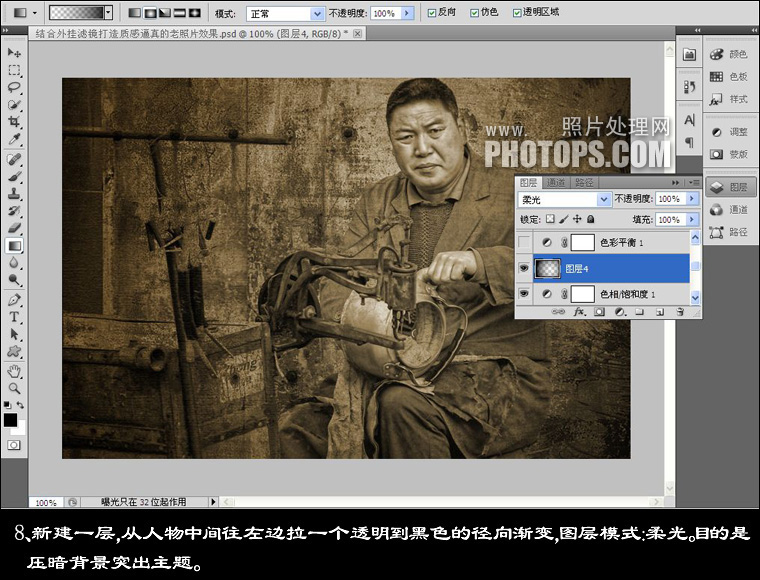Select the Rectangular Marquee tool

point(14,70)
